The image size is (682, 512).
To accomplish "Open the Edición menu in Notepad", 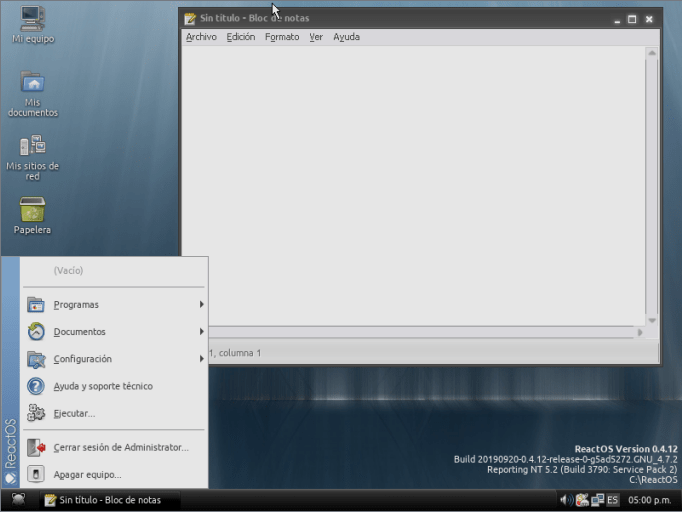I will point(241,37).
